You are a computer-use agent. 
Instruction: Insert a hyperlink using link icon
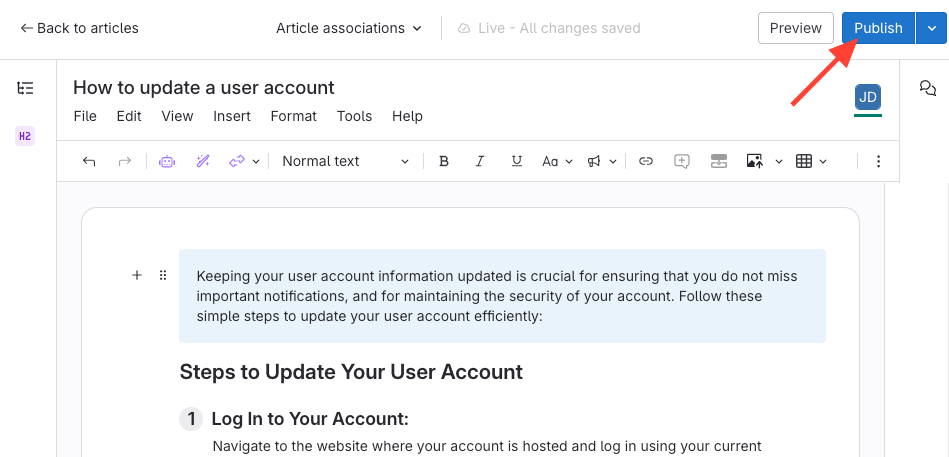click(646, 161)
